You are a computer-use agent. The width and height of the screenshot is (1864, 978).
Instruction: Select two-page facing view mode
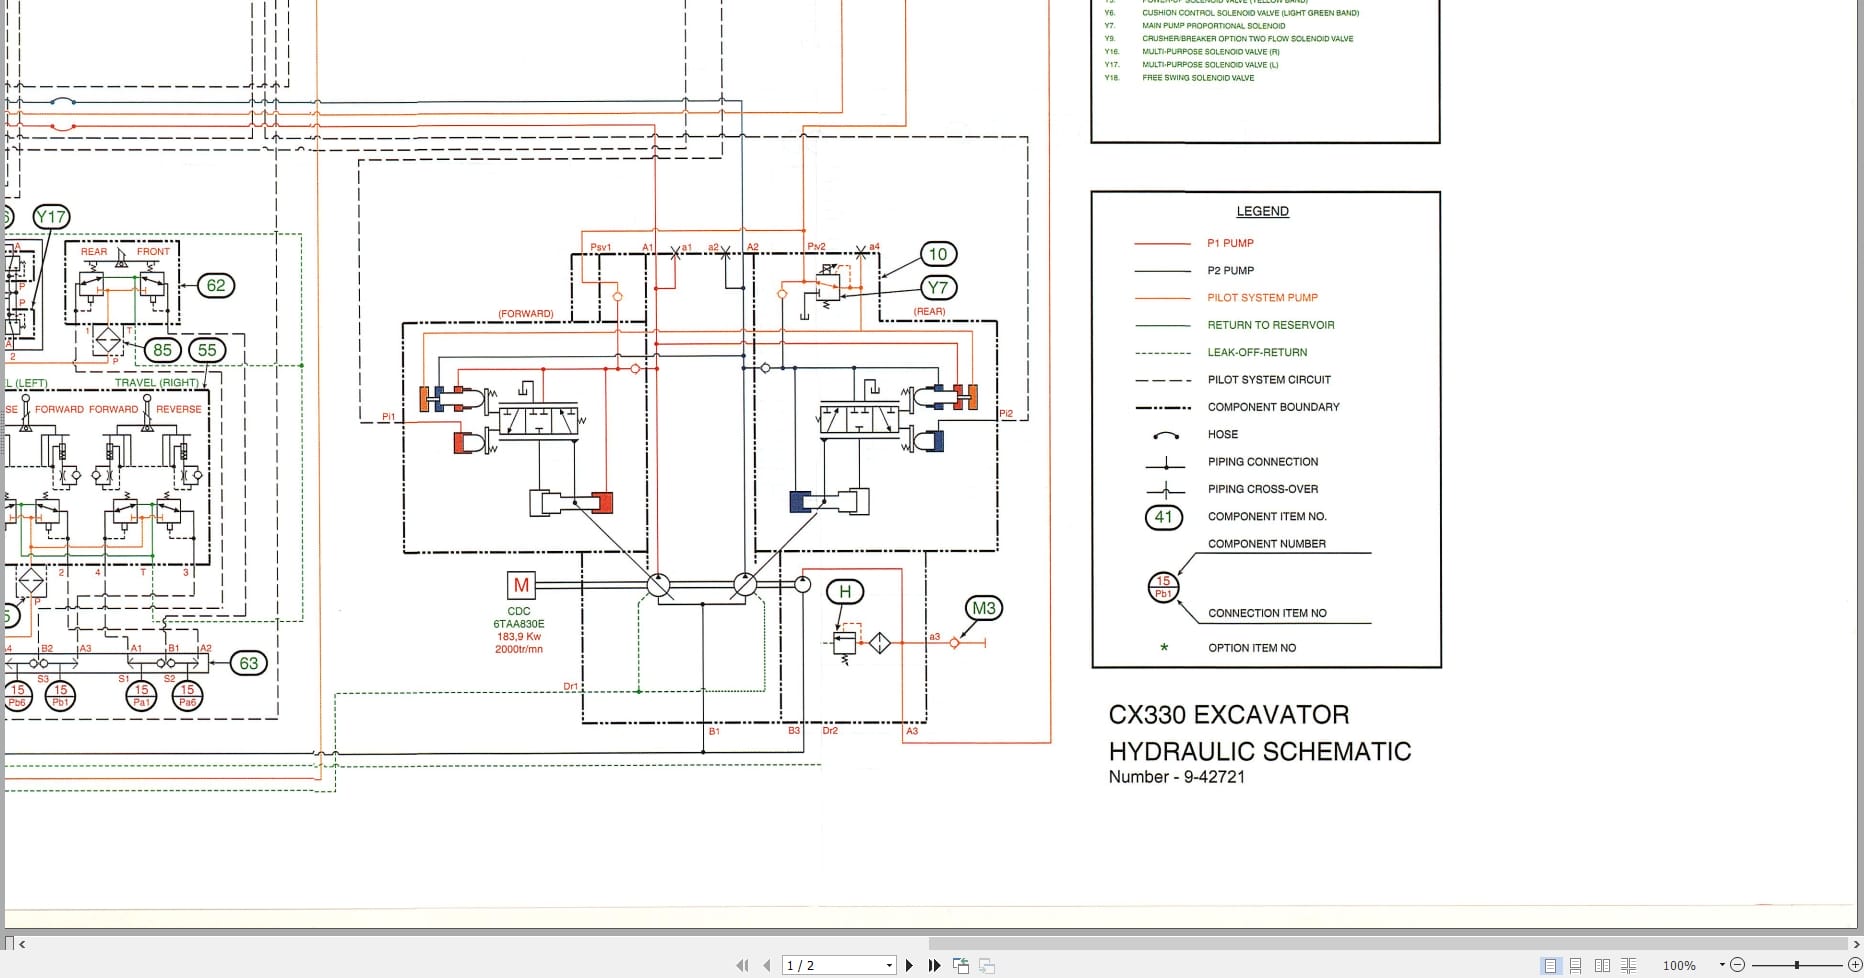(1602, 965)
